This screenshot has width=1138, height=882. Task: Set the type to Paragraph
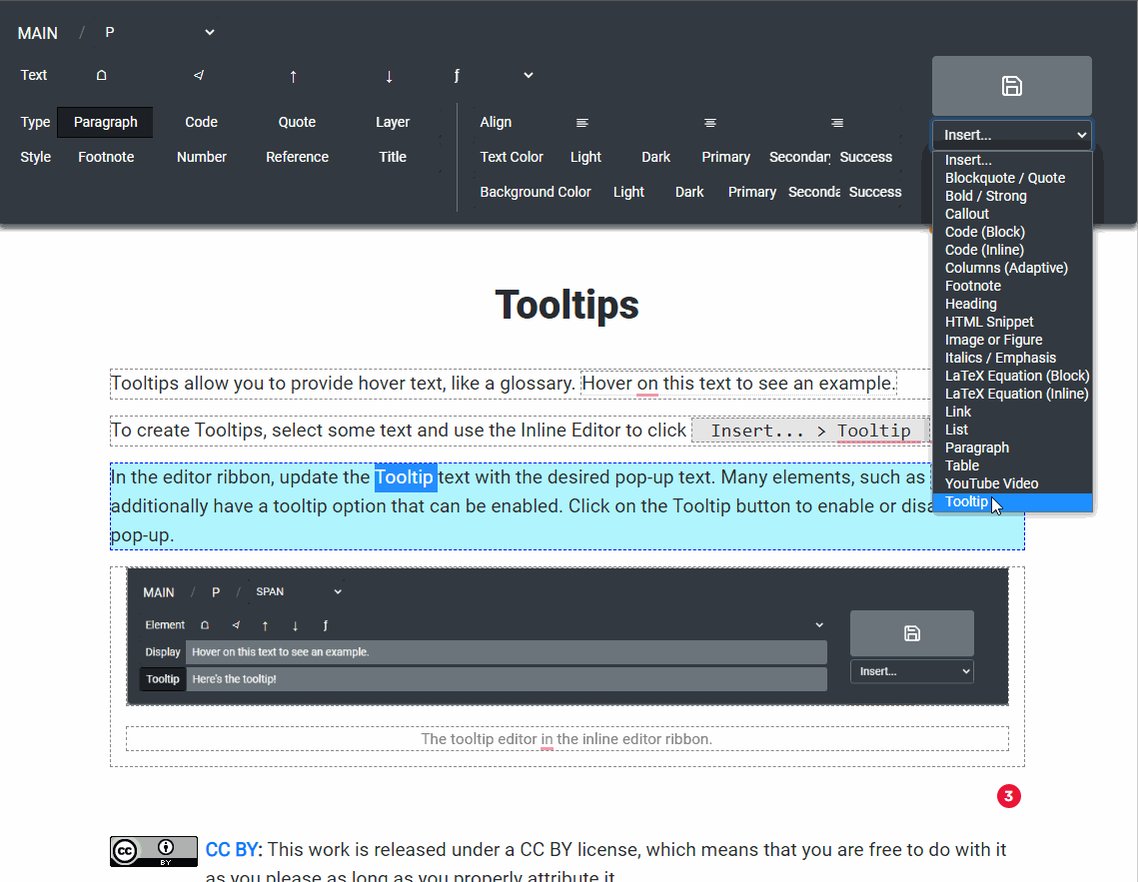(105, 122)
